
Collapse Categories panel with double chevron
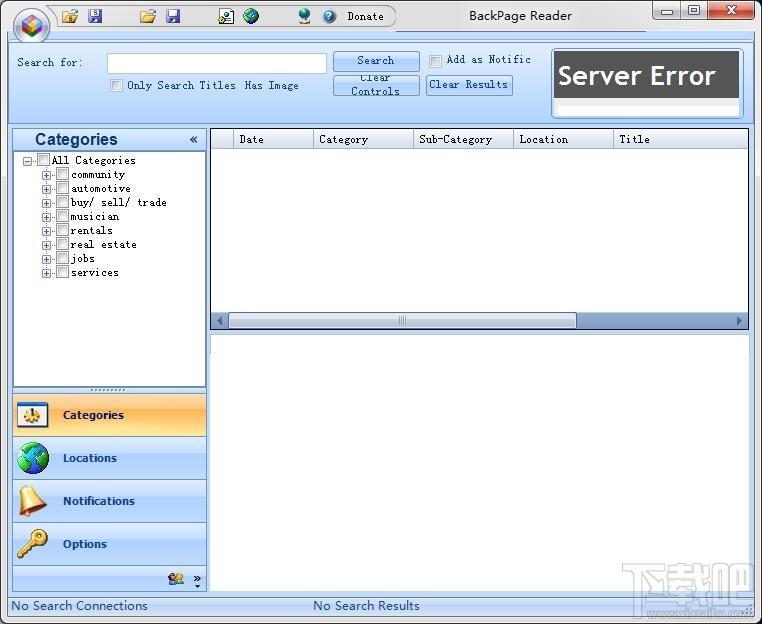point(193,140)
